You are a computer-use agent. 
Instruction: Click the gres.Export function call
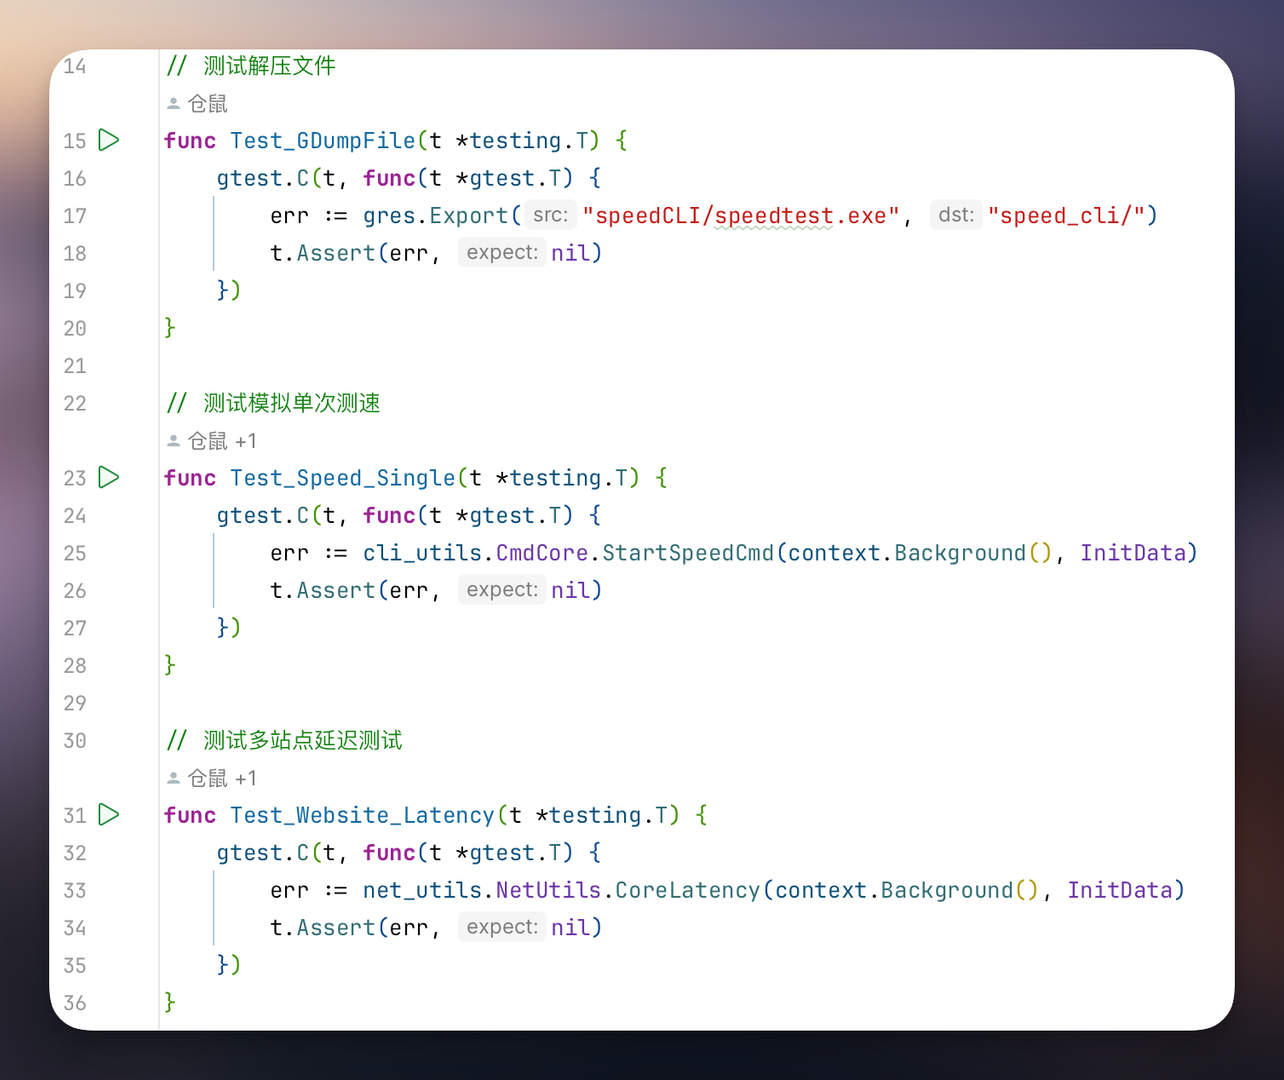click(x=468, y=216)
